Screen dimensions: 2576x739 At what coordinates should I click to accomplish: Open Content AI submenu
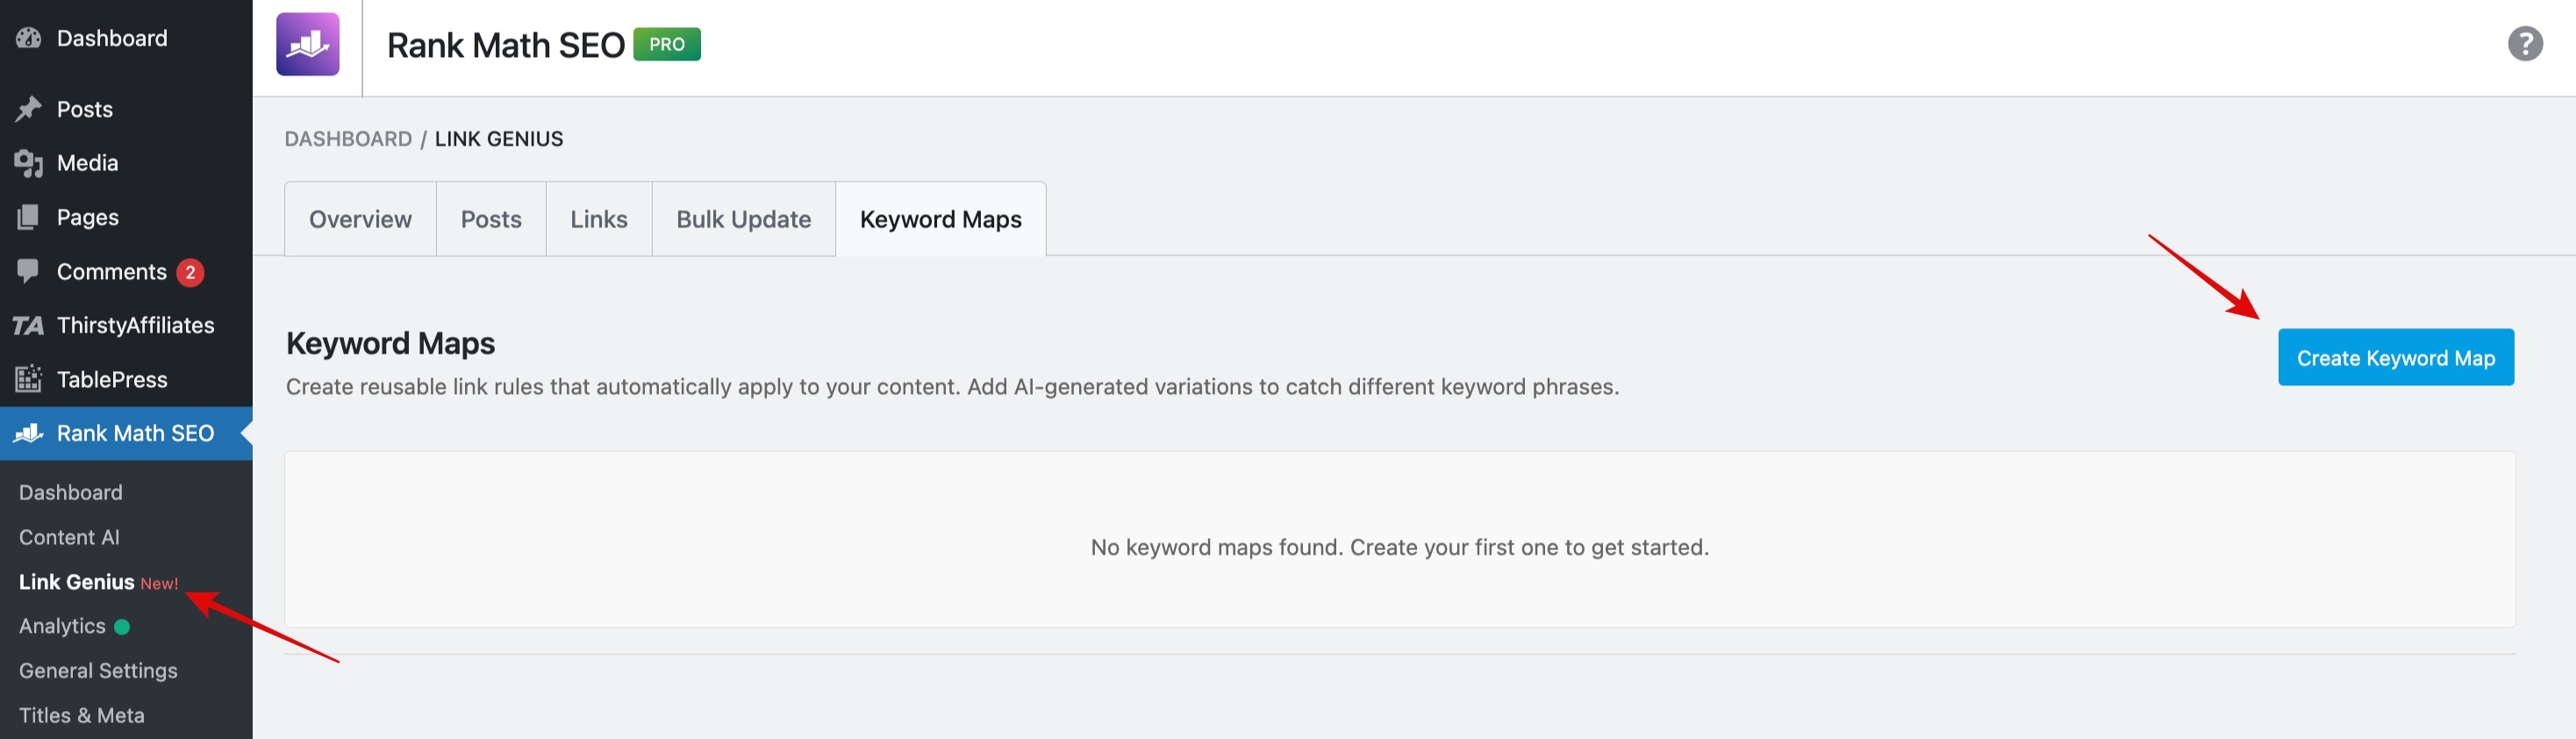coord(69,537)
